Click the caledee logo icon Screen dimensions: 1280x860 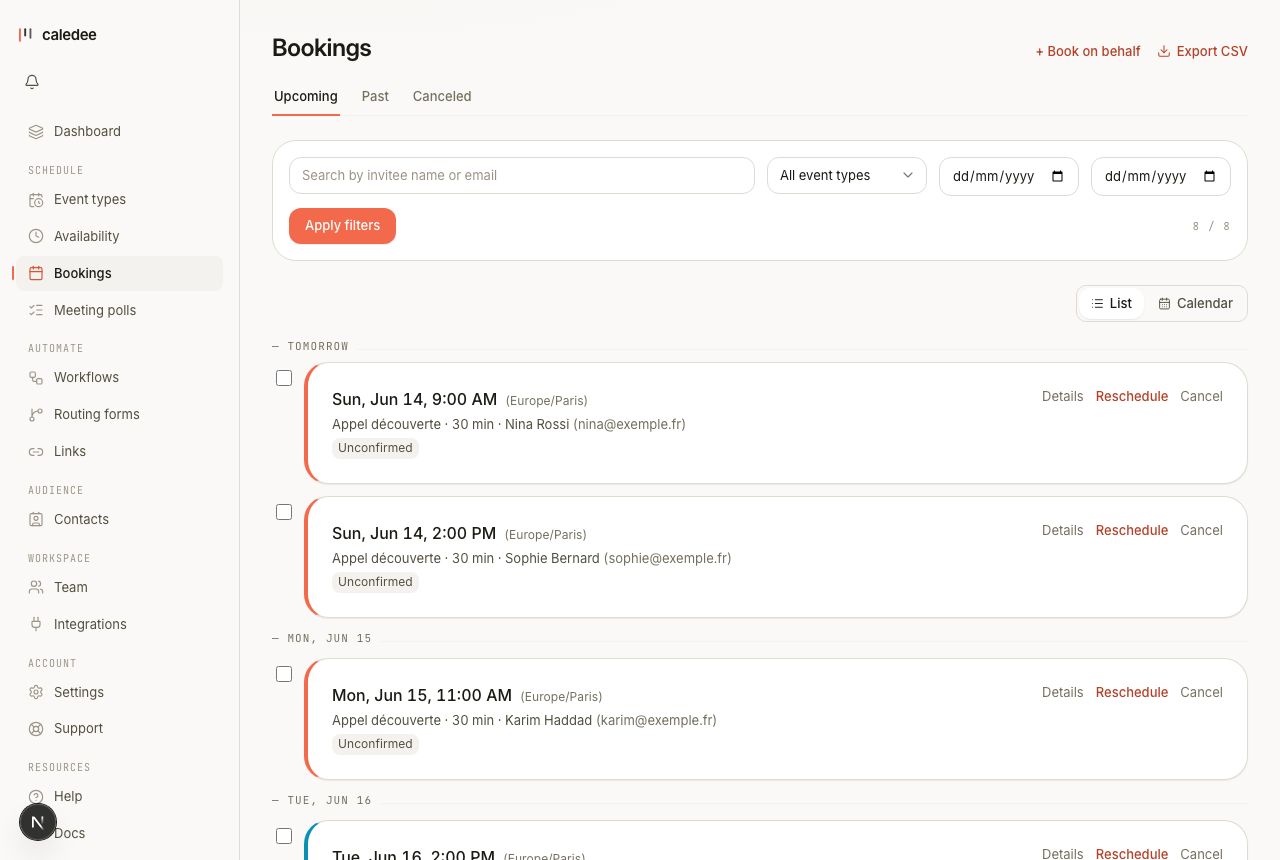click(25, 34)
